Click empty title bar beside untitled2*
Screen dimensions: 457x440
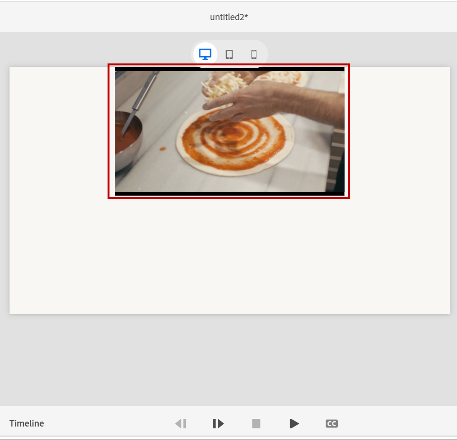(350, 17)
